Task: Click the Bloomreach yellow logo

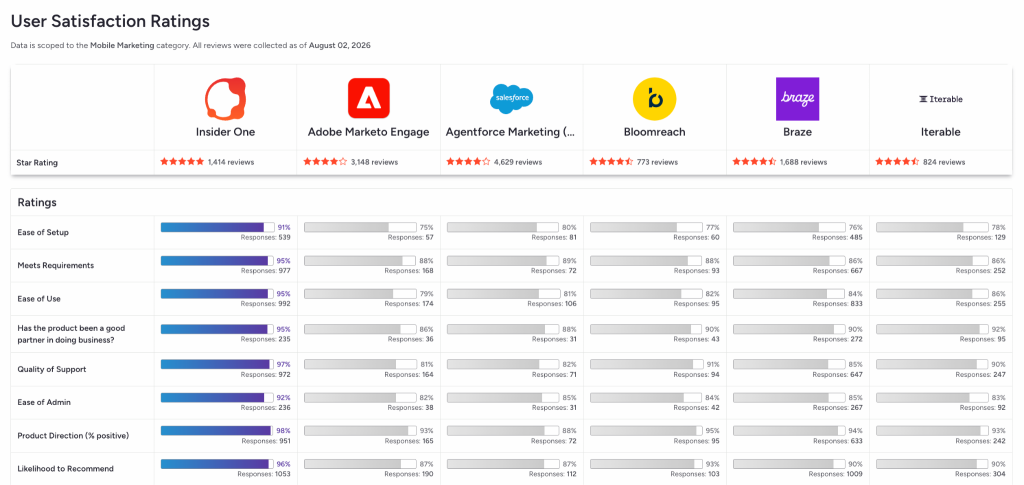Action: tap(654, 99)
